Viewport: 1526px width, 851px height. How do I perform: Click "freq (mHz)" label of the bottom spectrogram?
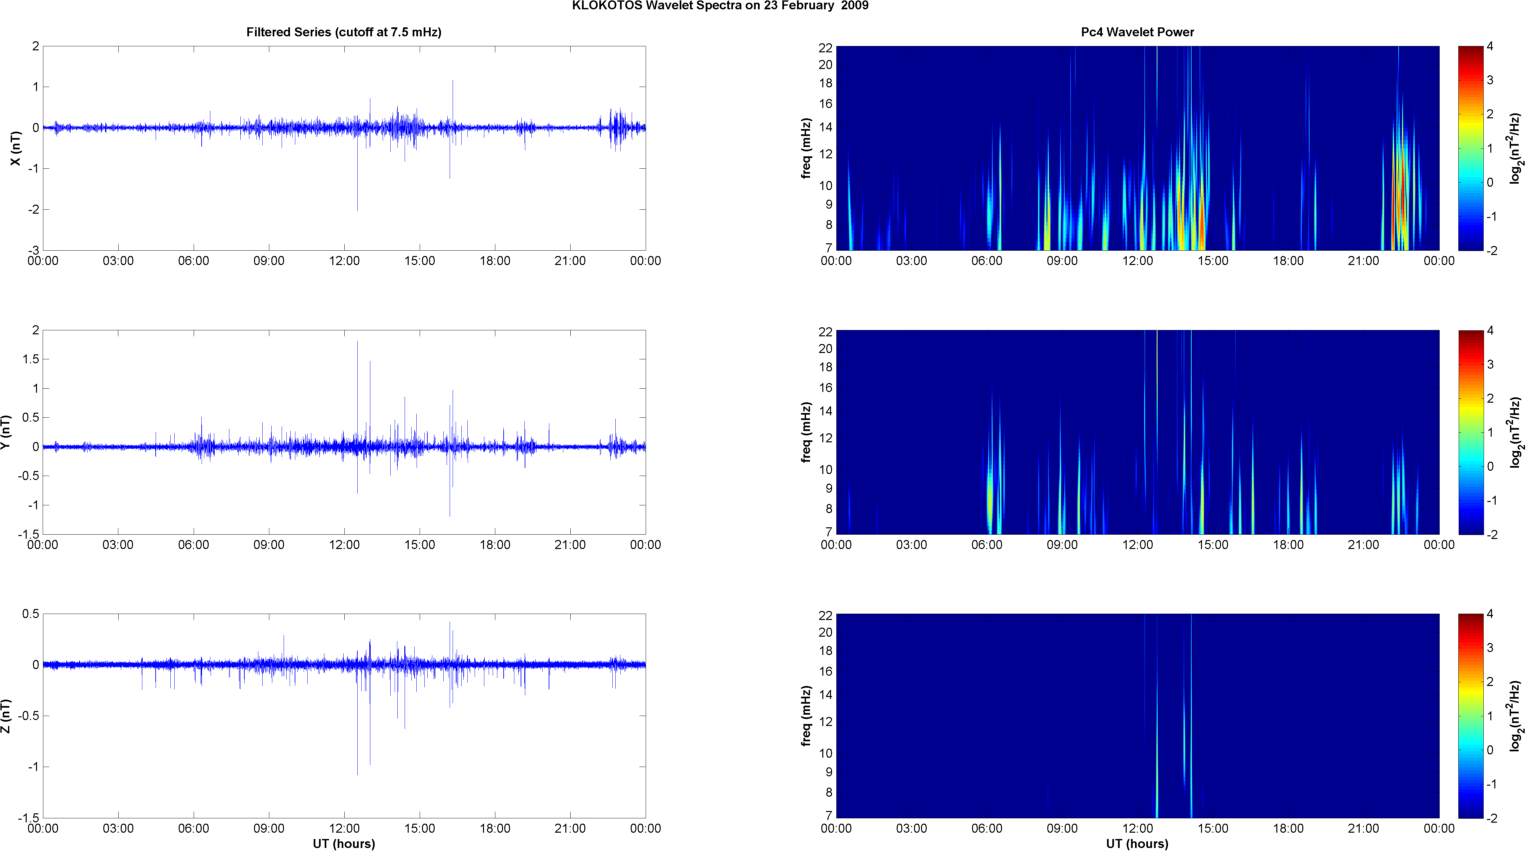click(x=806, y=716)
